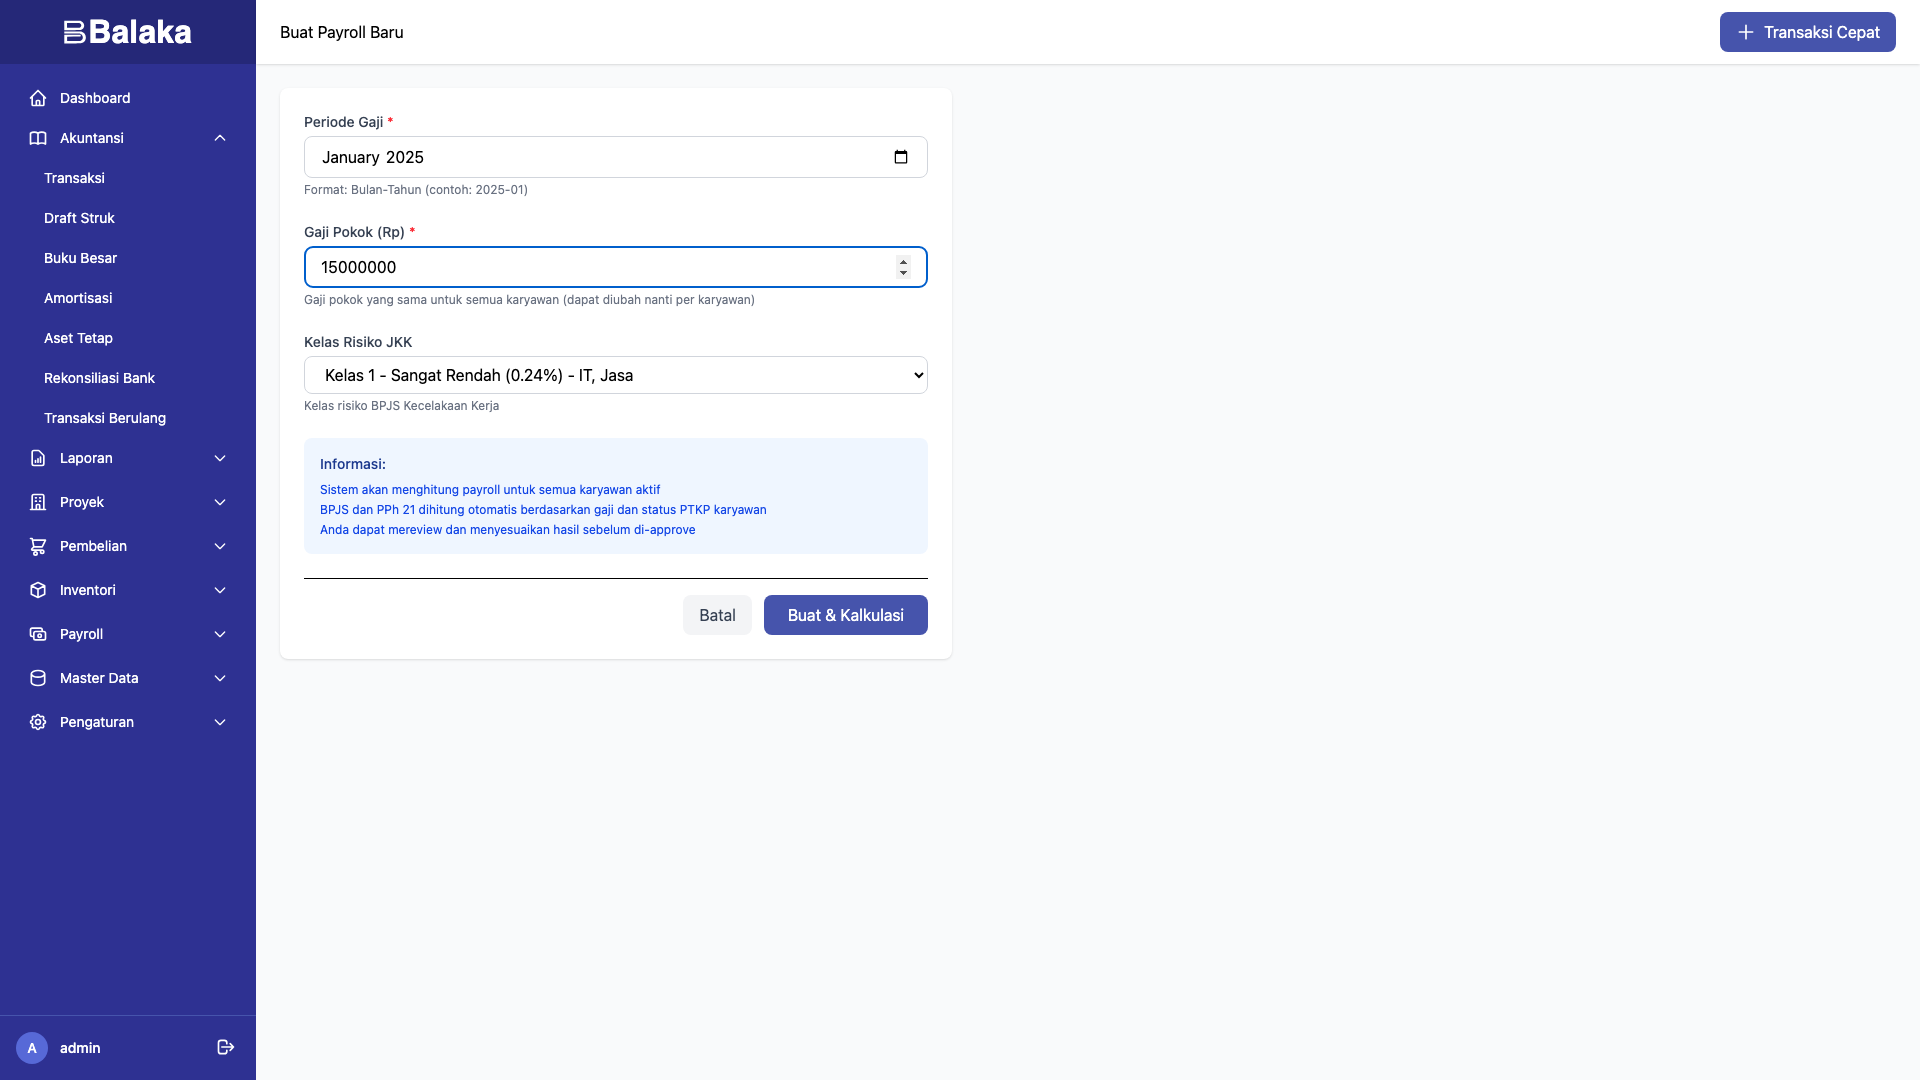Open the calendar picker for Periode Gaji

901,157
